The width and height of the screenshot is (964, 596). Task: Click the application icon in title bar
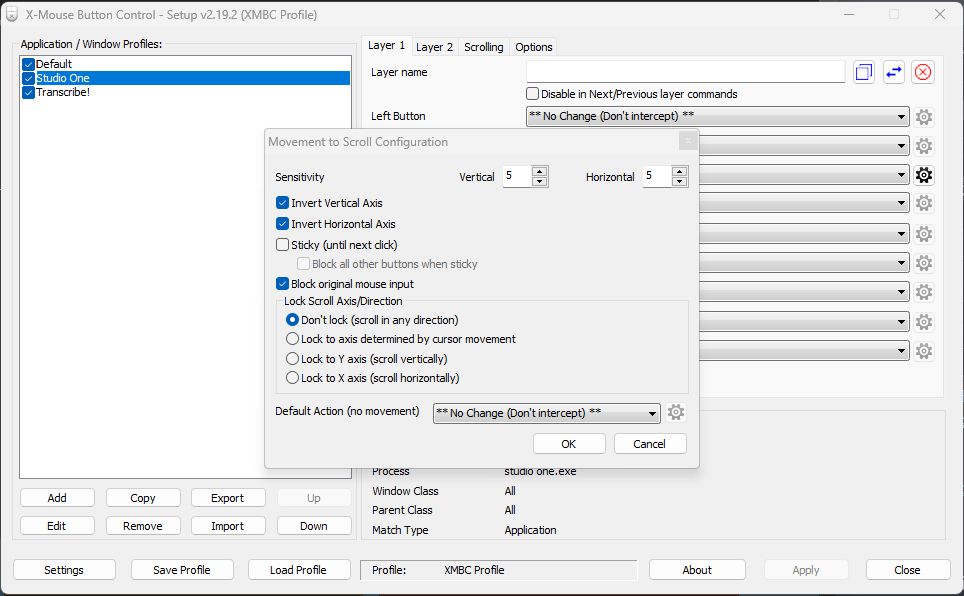pos(13,14)
